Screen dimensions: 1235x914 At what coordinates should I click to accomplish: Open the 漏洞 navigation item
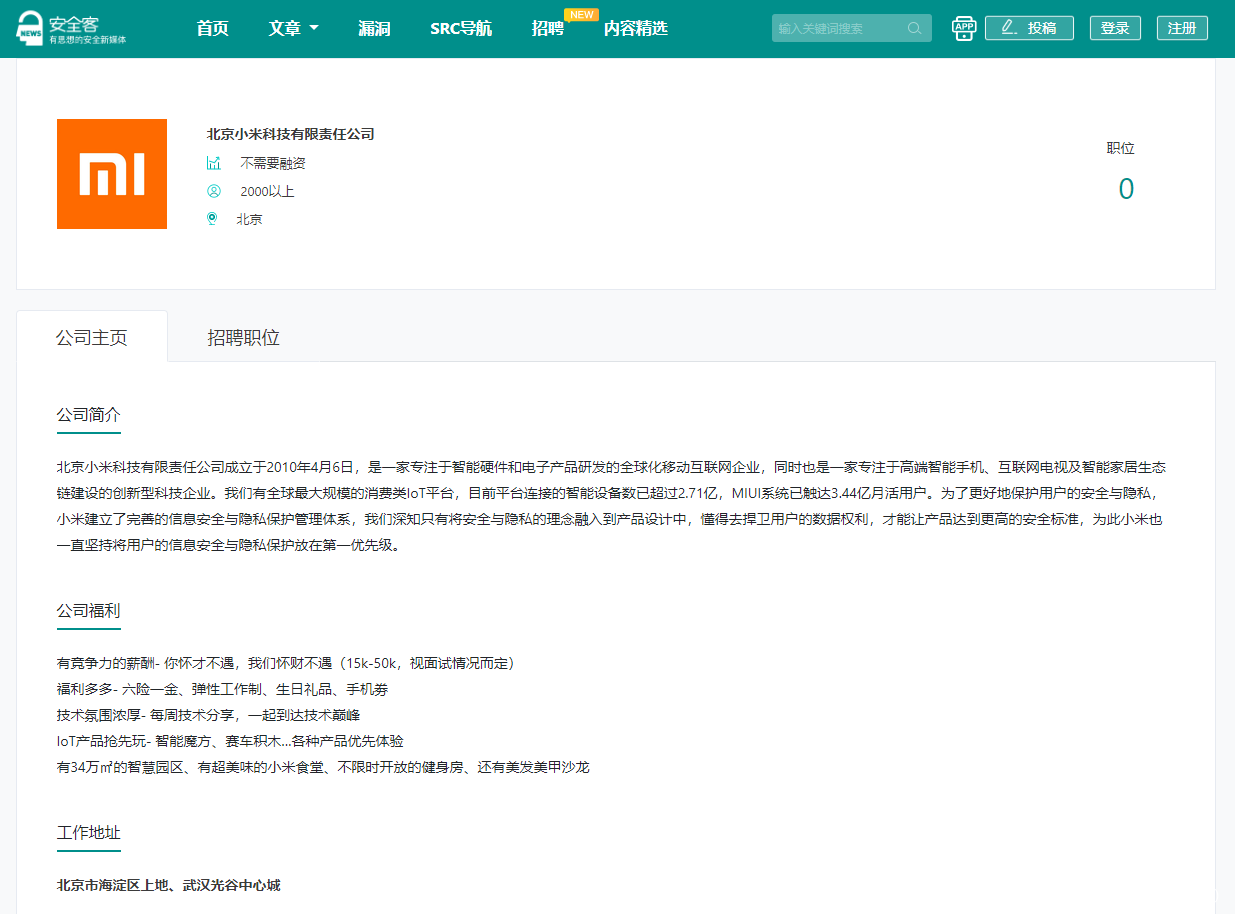374,28
